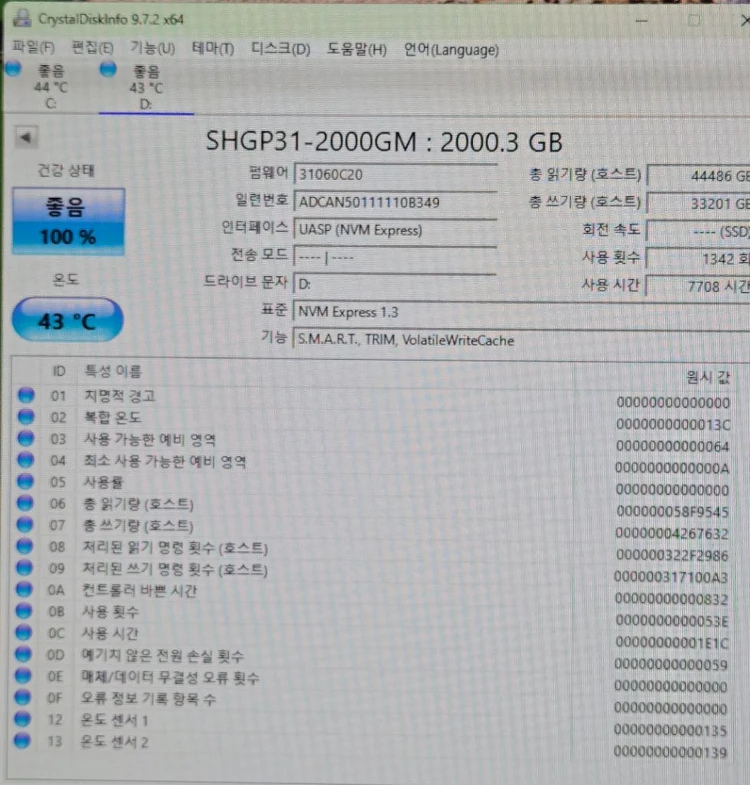750x785 pixels.
Task: Click the blue status orb above C: drive
Action: (13, 70)
